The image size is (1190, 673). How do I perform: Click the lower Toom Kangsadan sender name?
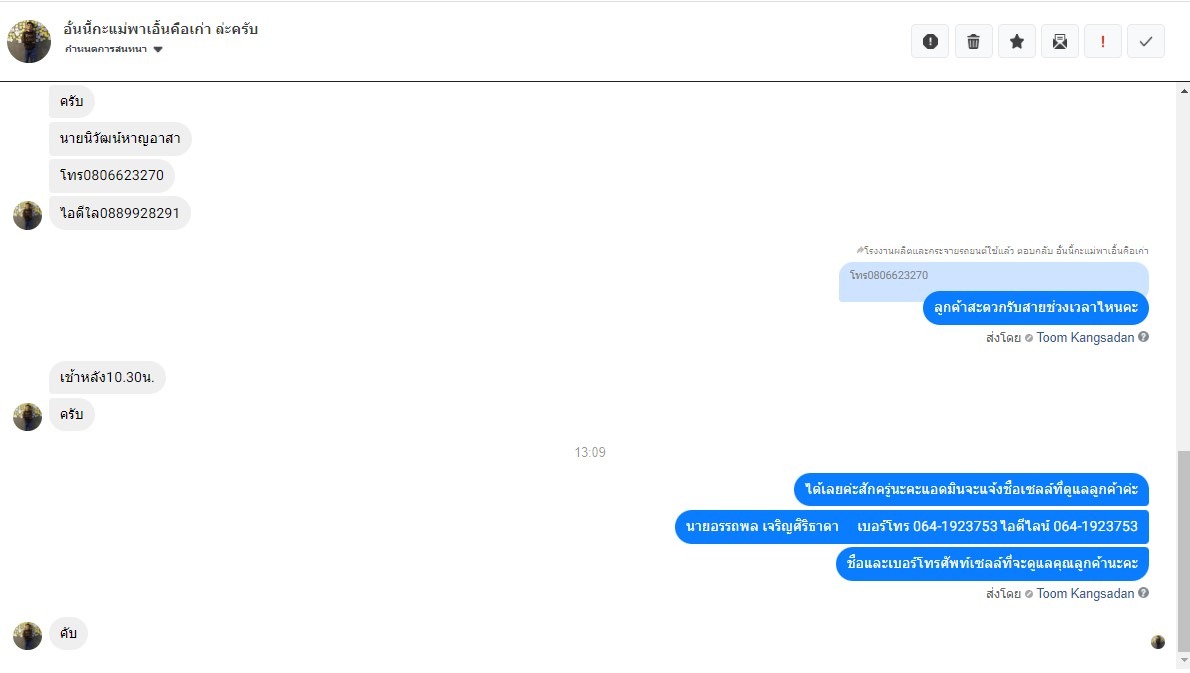(1085, 593)
